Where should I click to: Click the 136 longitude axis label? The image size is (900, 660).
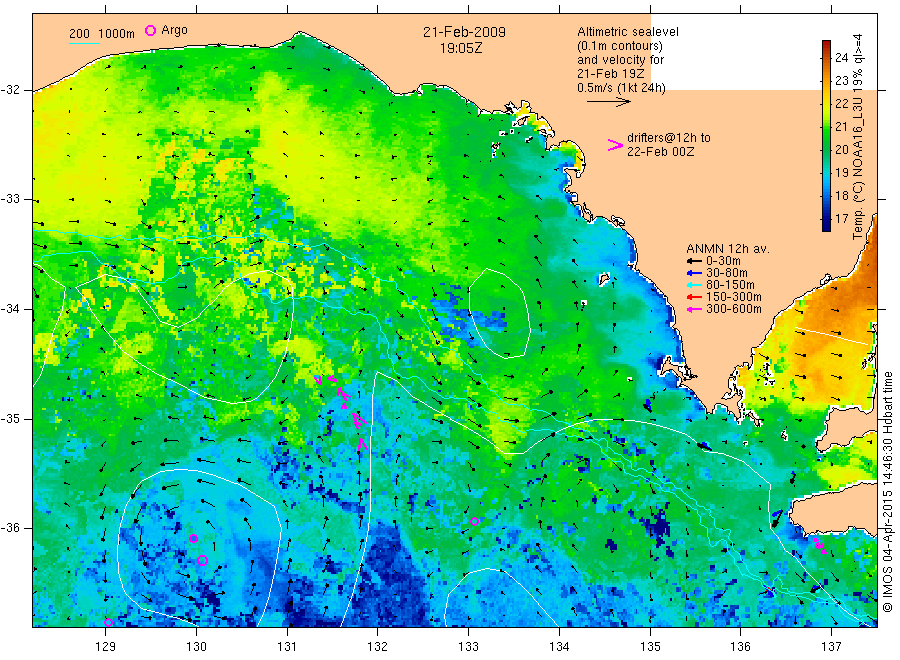pos(740,647)
